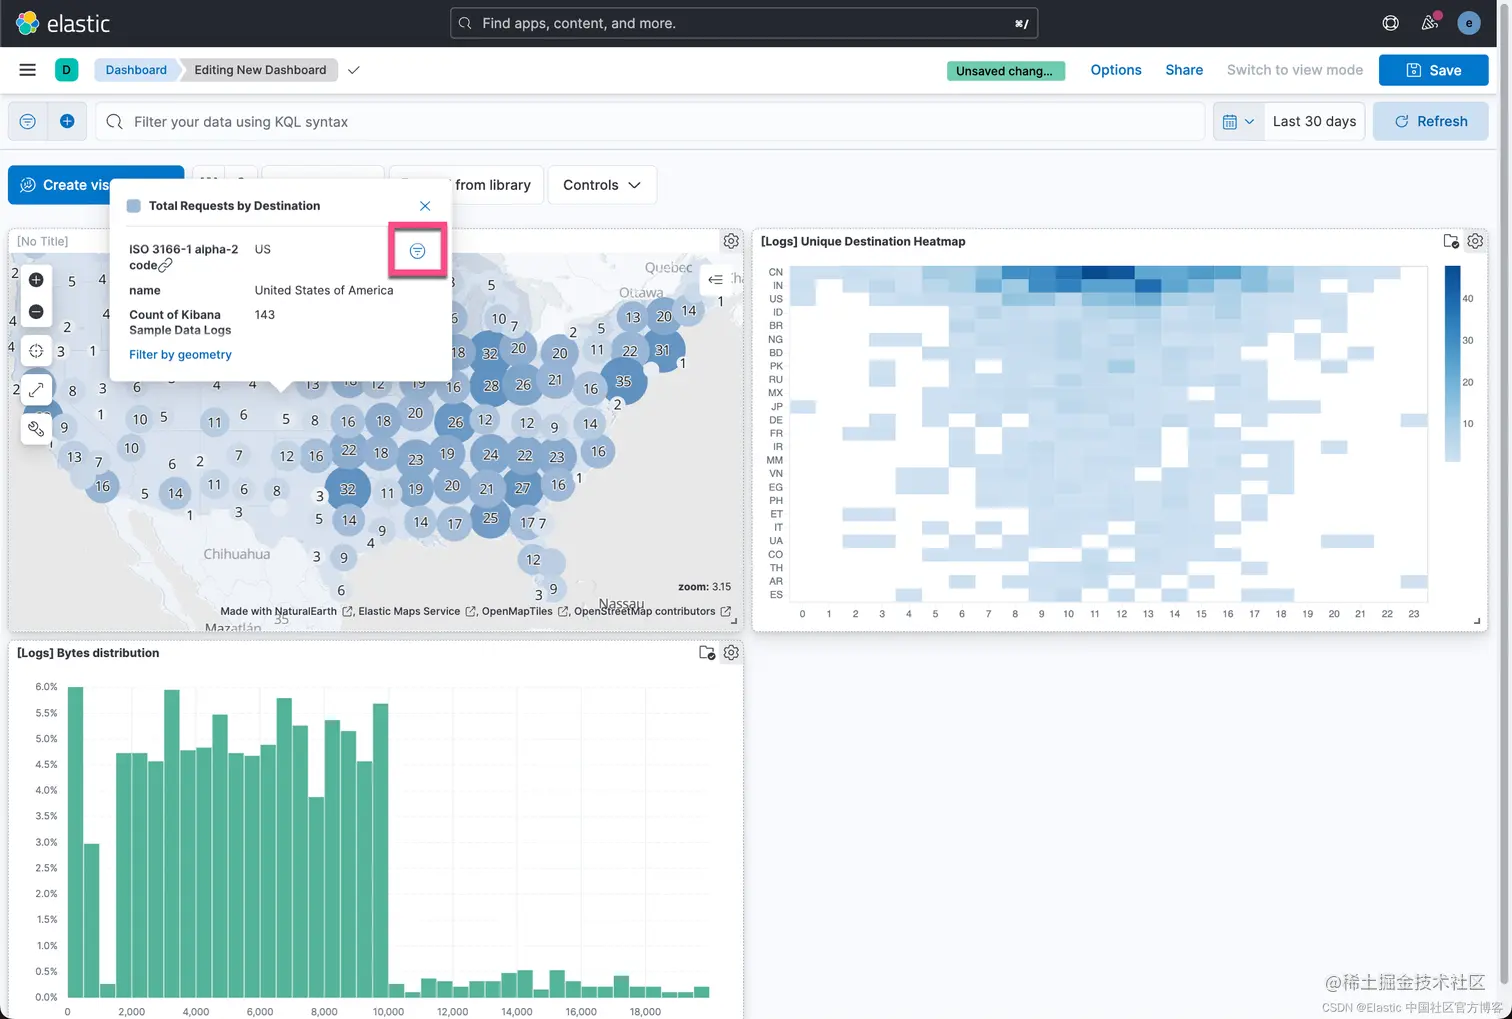
Task: Open the Elastic Maps Service link
Action: 417,611
